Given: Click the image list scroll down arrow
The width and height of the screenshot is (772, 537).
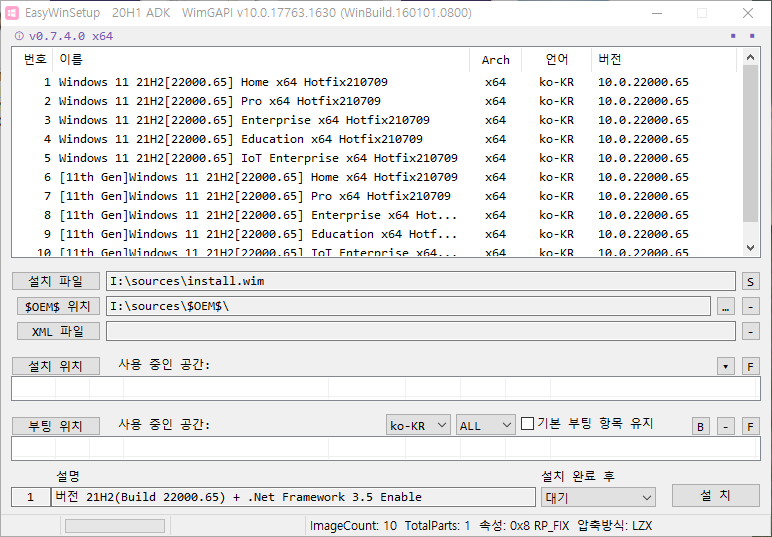Looking at the screenshot, I should pos(750,248).
